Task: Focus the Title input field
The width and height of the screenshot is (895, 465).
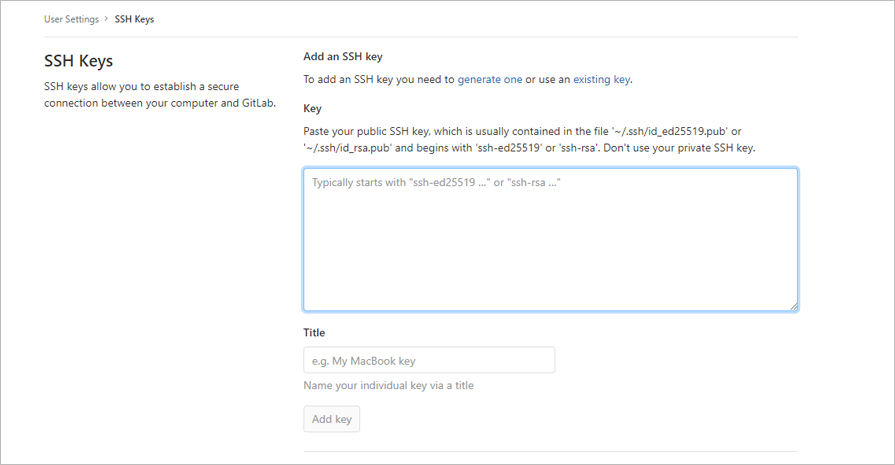Action: click(x=429, y=360)
